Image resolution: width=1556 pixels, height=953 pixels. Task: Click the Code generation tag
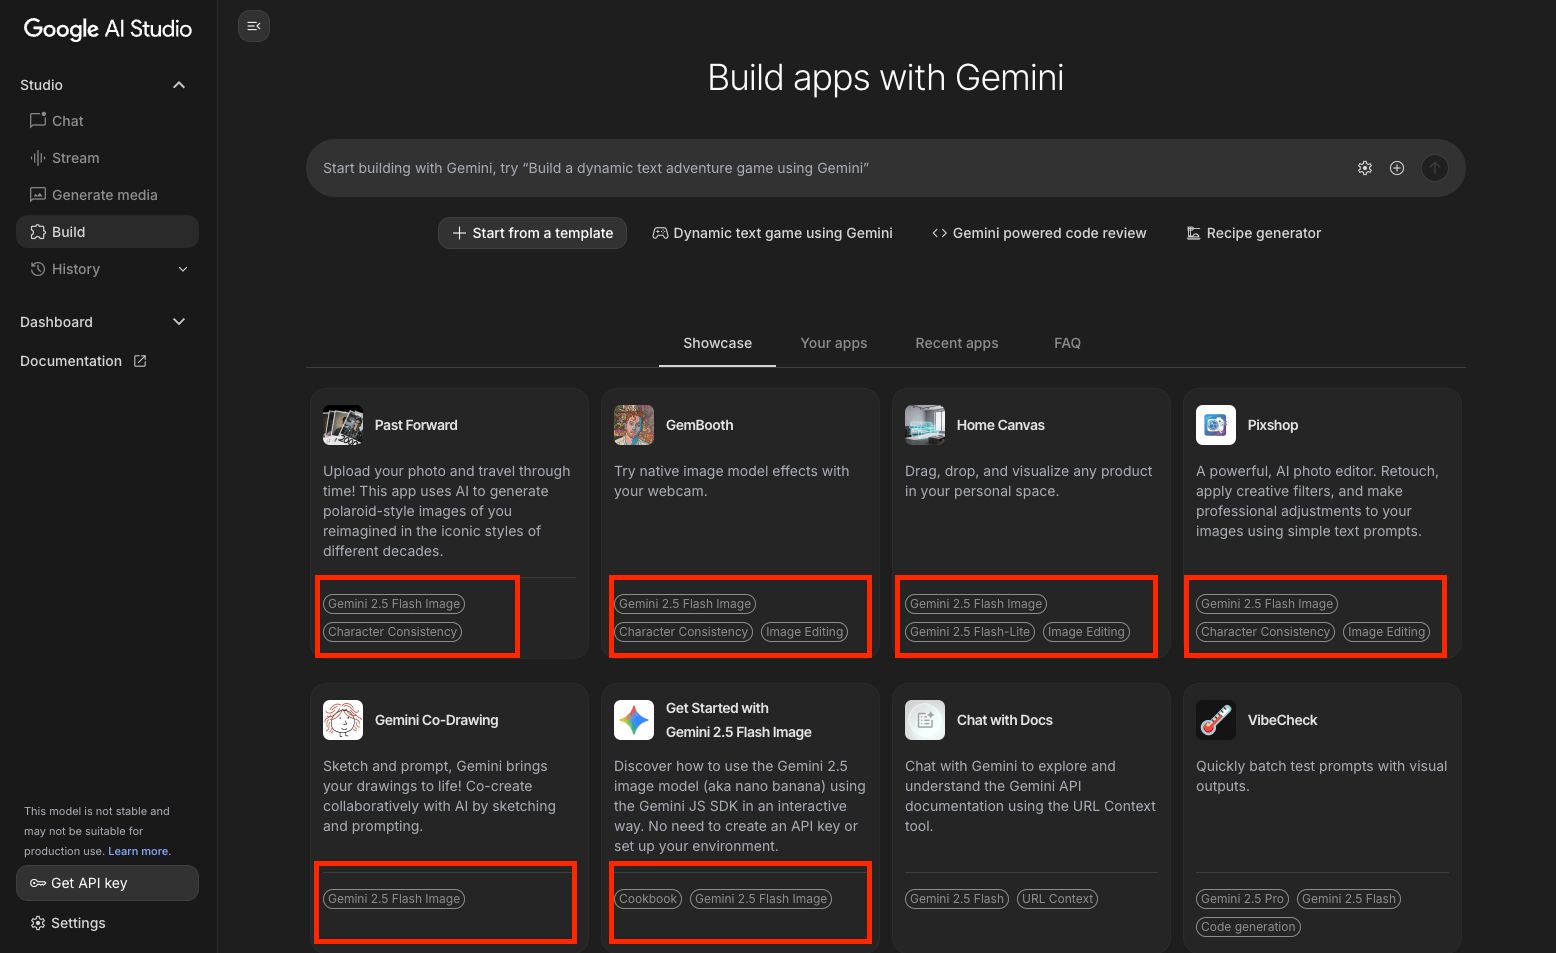(1248, 927)
